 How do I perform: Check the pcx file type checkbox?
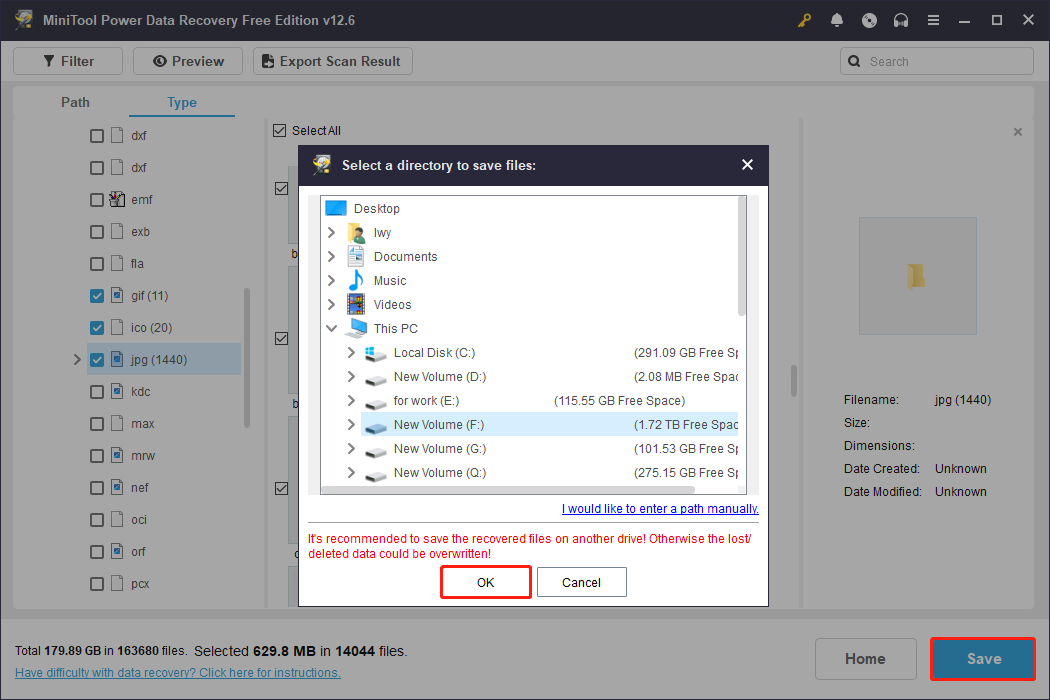pyautogui.click(x=97, y=584)
